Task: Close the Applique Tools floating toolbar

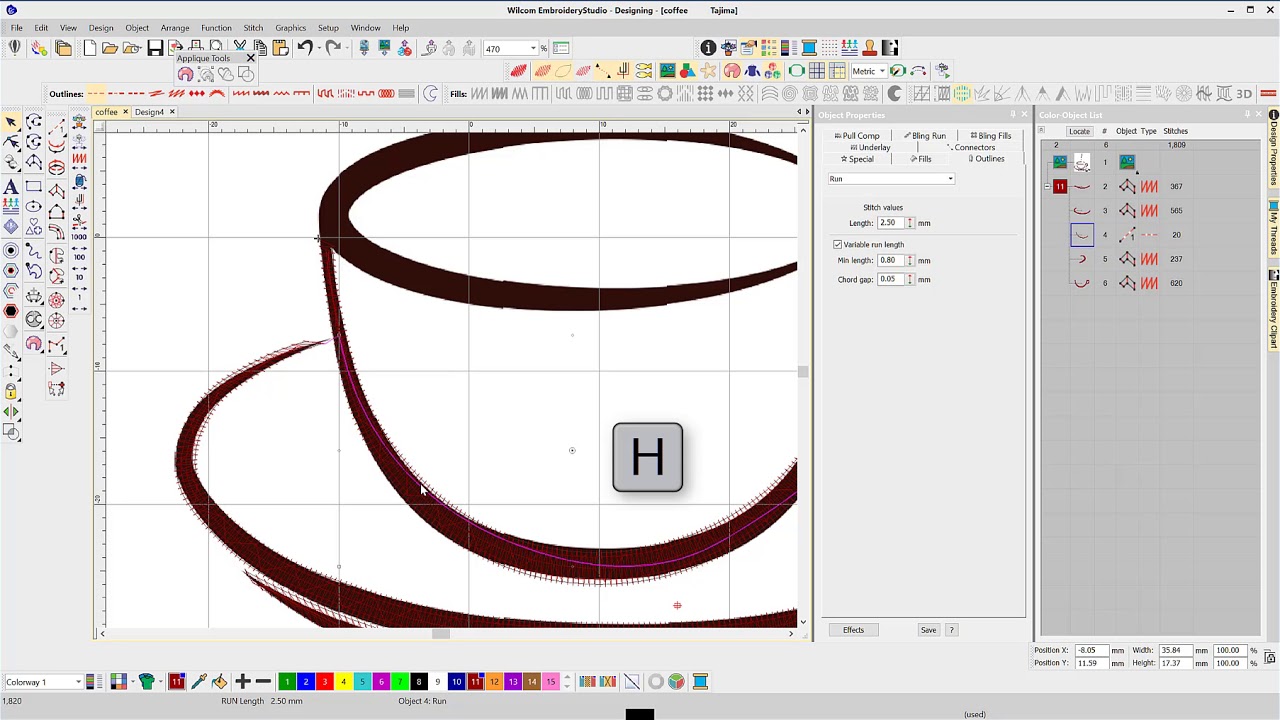Action: tap(250, 59)
